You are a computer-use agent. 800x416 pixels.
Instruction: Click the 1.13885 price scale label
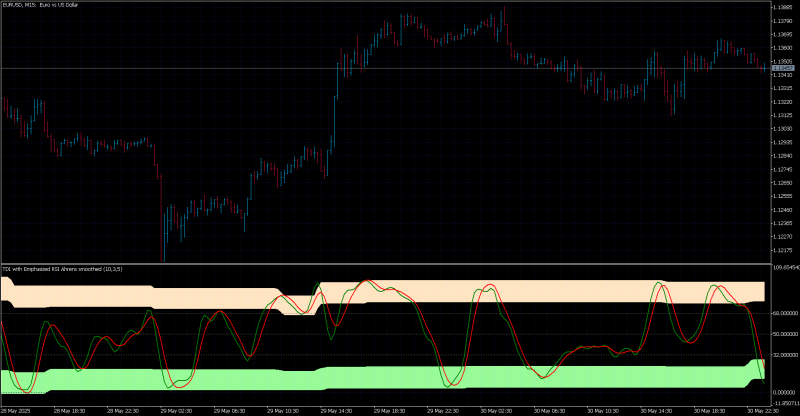(783, 8)
